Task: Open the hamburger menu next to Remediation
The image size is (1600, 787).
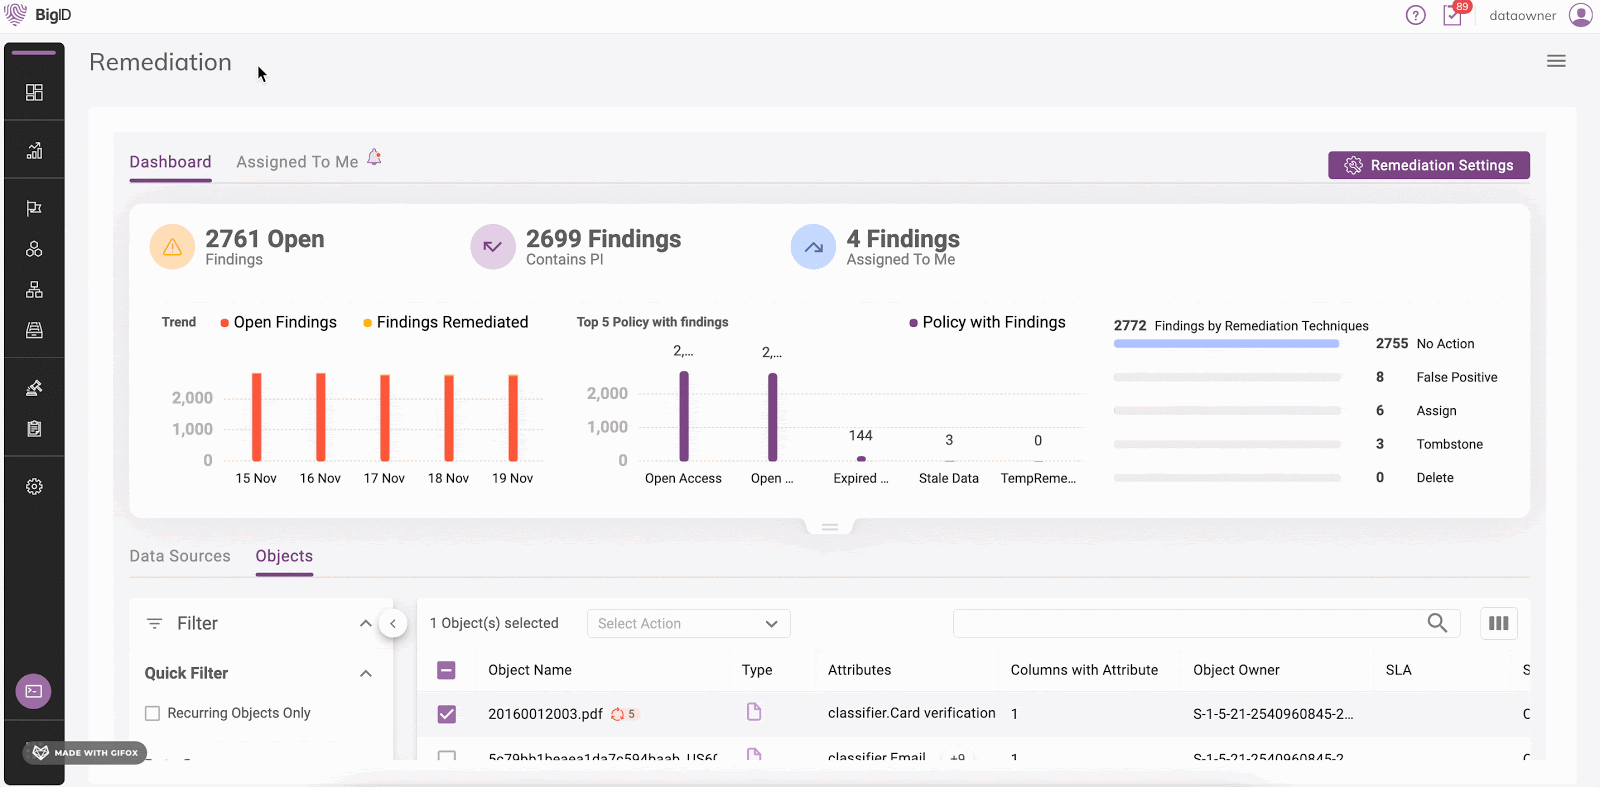Action: pyautogui.click(x=1556, y=61)
